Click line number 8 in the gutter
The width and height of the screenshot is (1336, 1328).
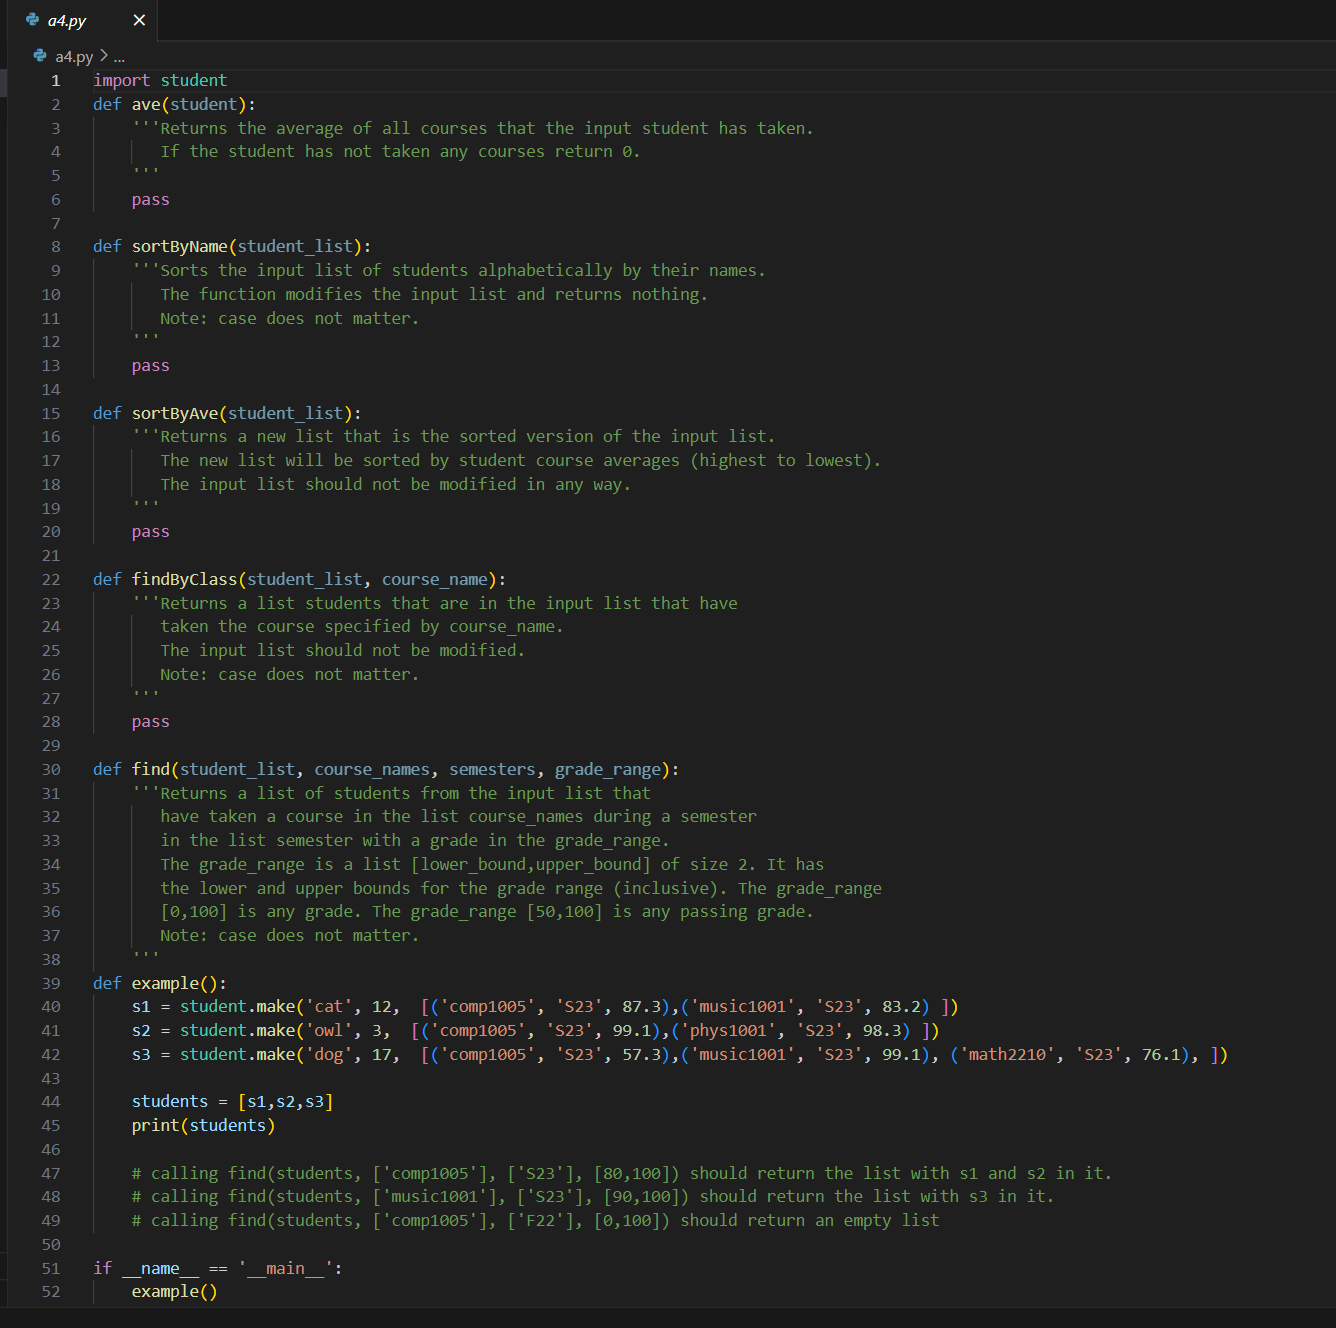[56, 247]
